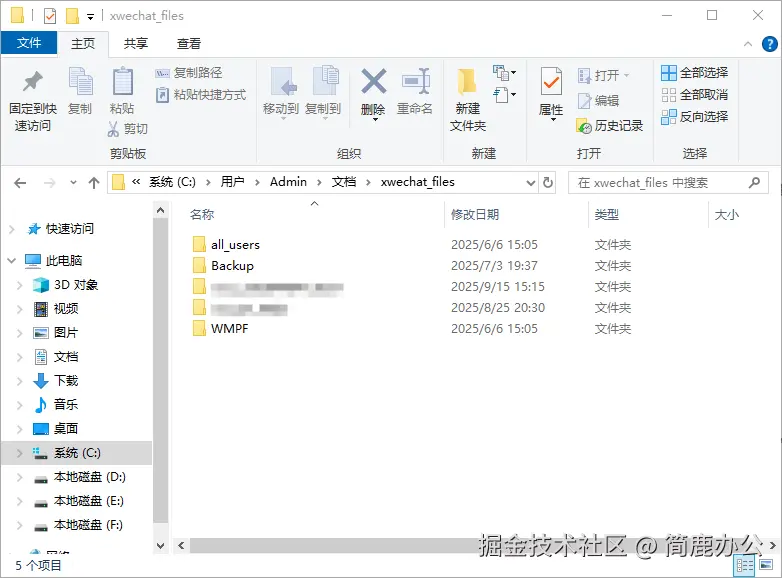The height and width of the screenshot is (578, 782).
Task: Sort by the 名称 column header
Action: coord(202,214)
